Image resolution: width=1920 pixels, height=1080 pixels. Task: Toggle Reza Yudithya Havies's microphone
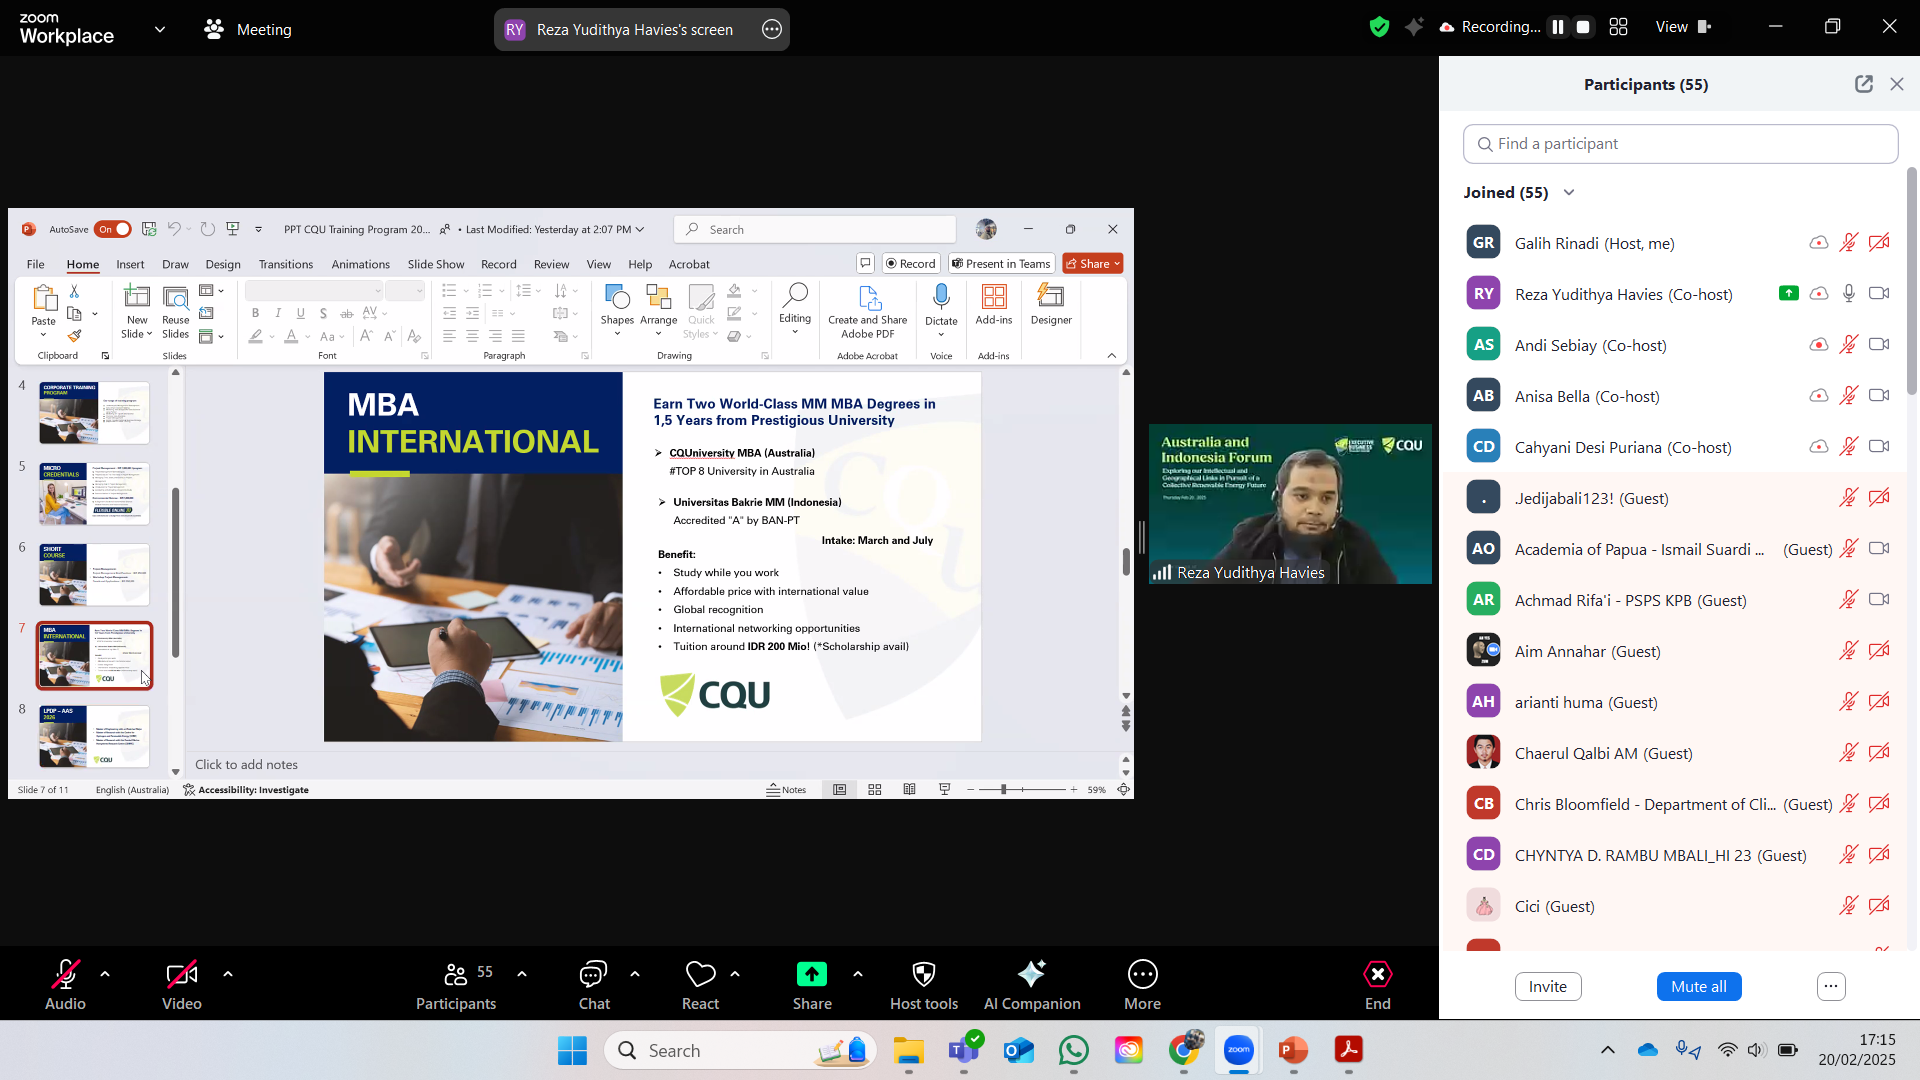point(1849,294)
